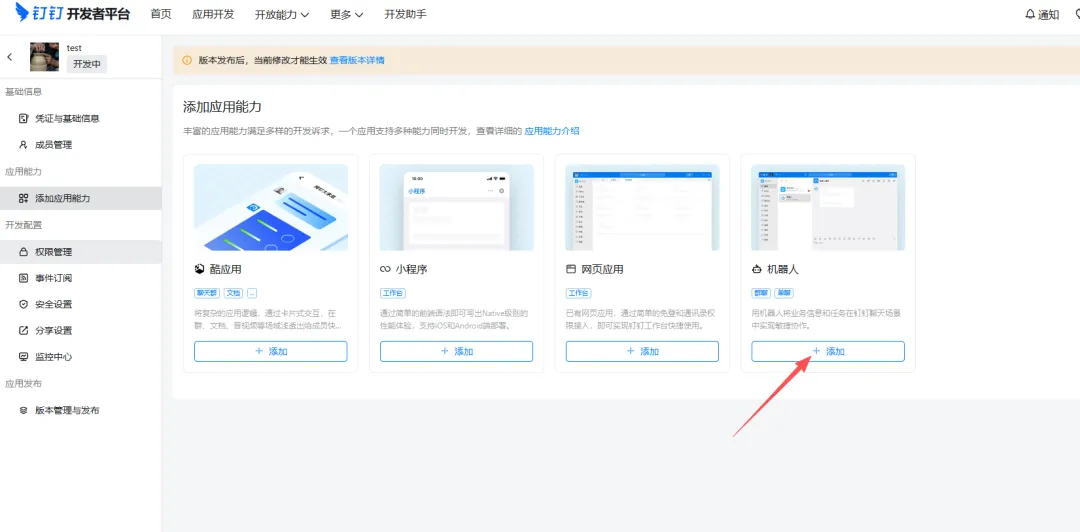
Task: Click the 分享设置 share icon
Action: click(x=23, y=331)
